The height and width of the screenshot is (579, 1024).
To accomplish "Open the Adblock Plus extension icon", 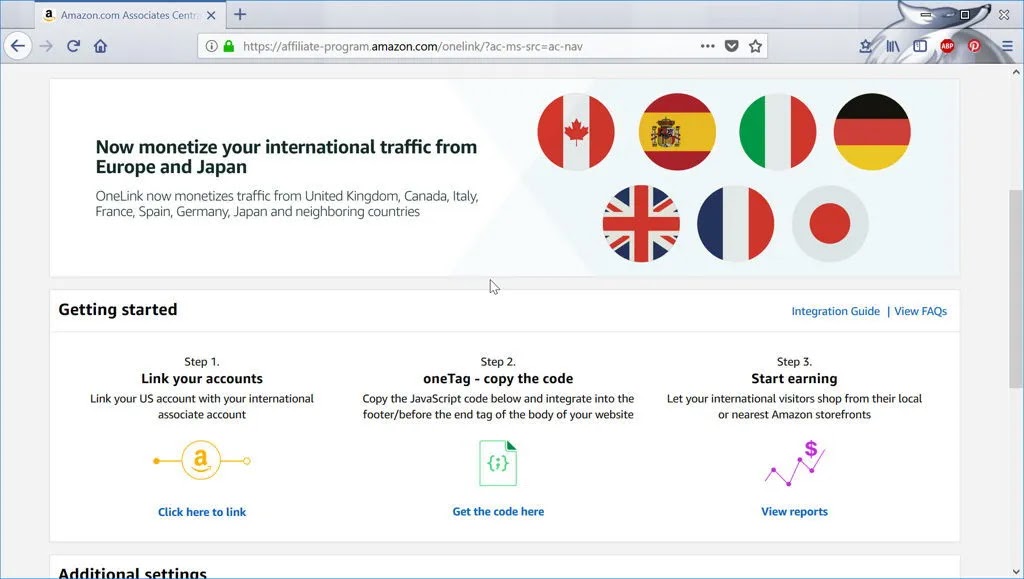I will 947,46.
